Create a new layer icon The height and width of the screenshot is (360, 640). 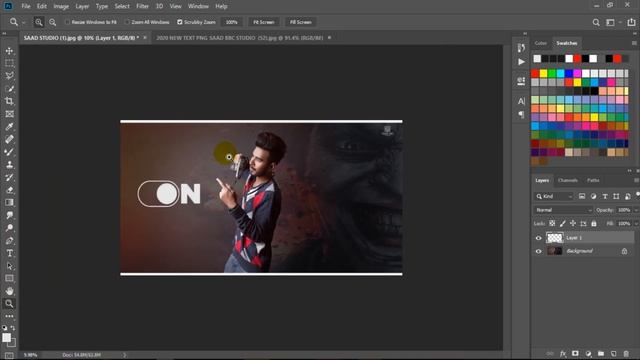[x=613, y=353]
